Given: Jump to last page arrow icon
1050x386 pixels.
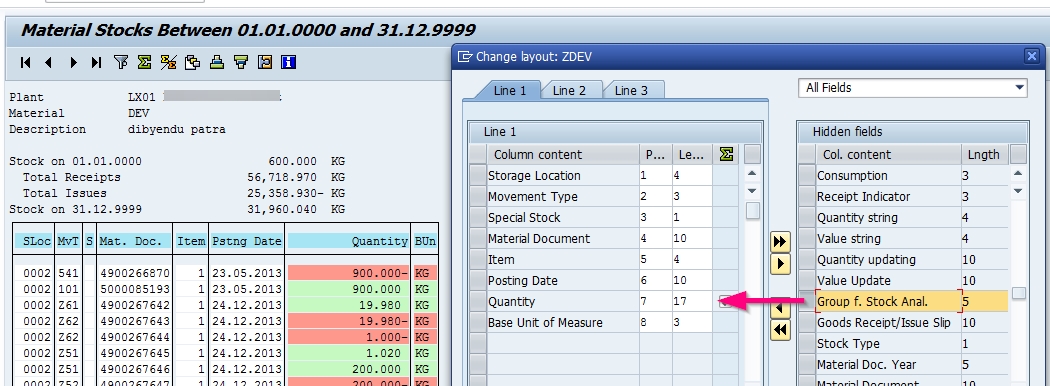Looking at the screenshot, I should click(97, 62).
